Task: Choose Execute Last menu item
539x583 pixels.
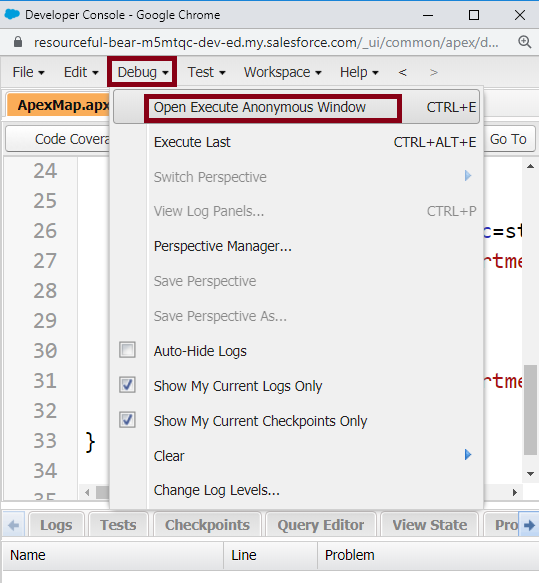Action: [x=296, y=142]
